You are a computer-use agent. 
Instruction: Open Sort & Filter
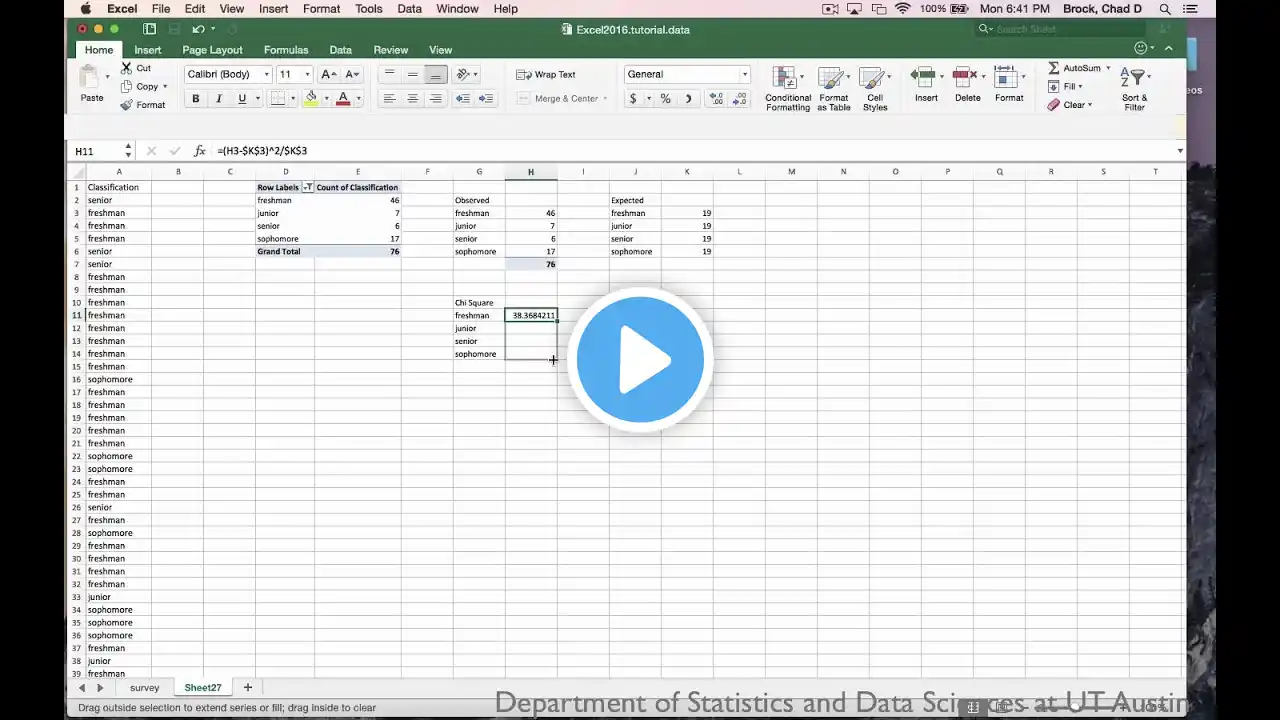coord(1134,88)
